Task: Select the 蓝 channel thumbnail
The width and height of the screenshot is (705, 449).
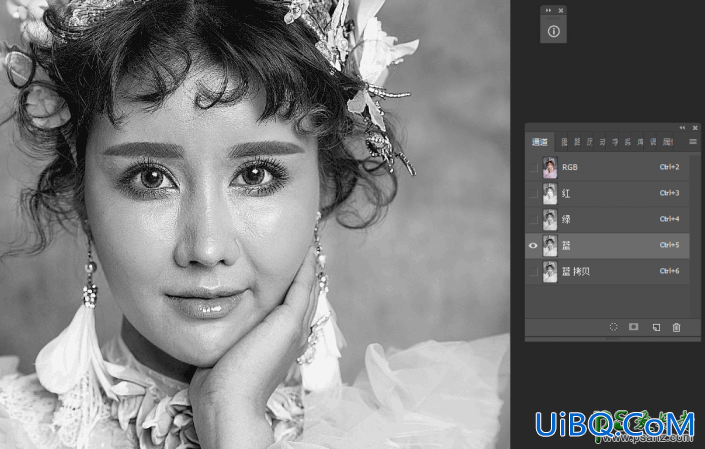Action: click(550, 246)
